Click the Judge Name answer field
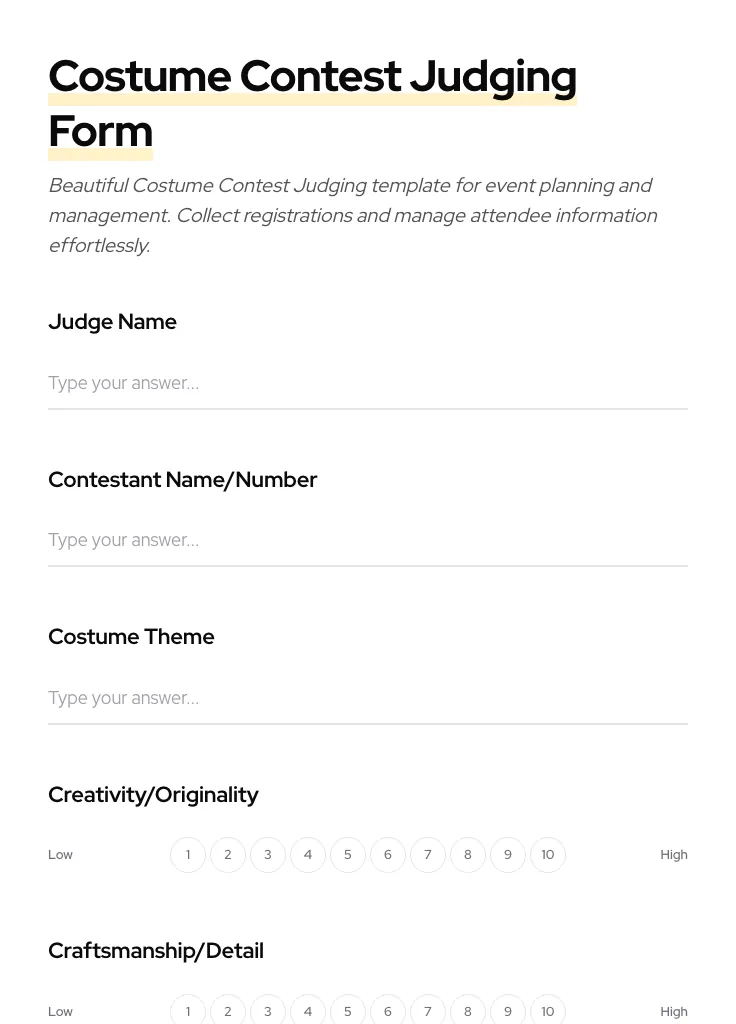Viewport: 736px width, 1024px height. pyautogui.click(x=367, y=383)
